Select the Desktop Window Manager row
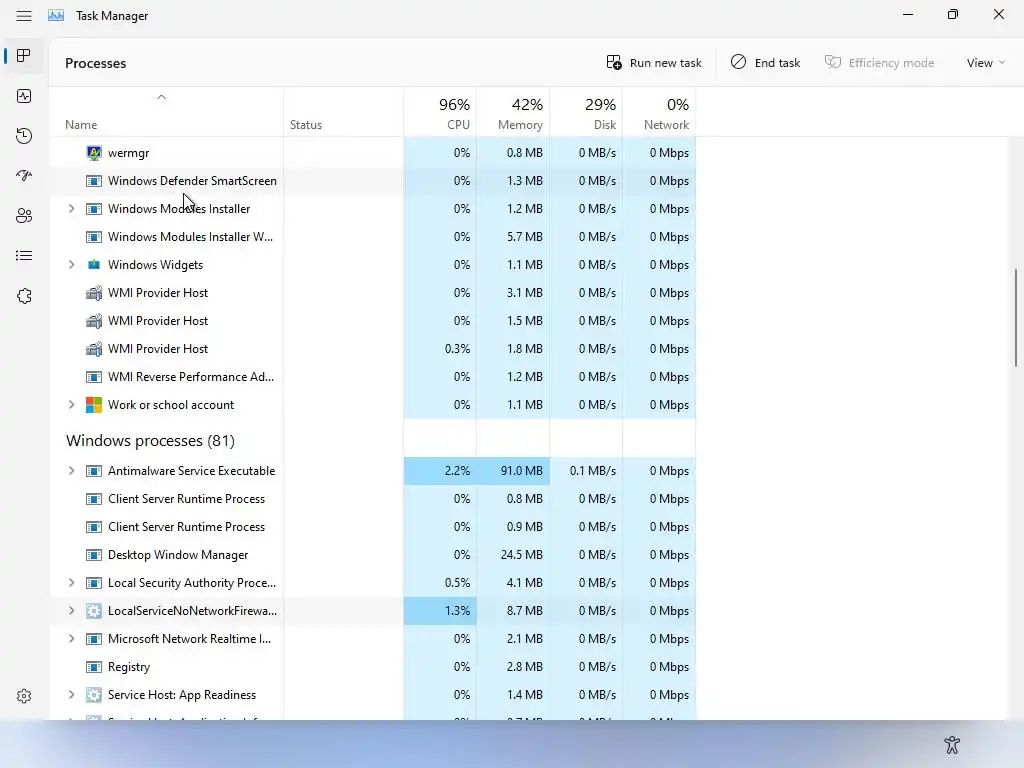This screenshot has height=768, width=1024. 372,555
